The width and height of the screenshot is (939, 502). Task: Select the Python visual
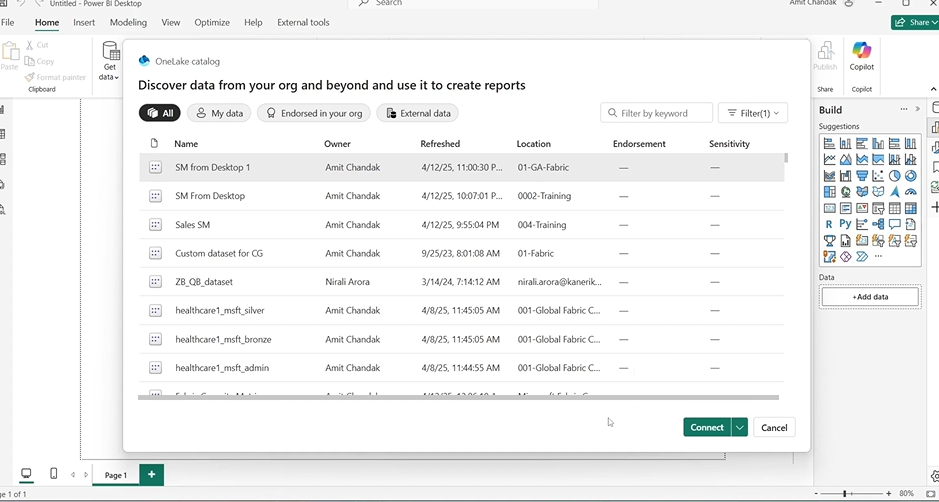pyautogui.click(x=846, y=224)
